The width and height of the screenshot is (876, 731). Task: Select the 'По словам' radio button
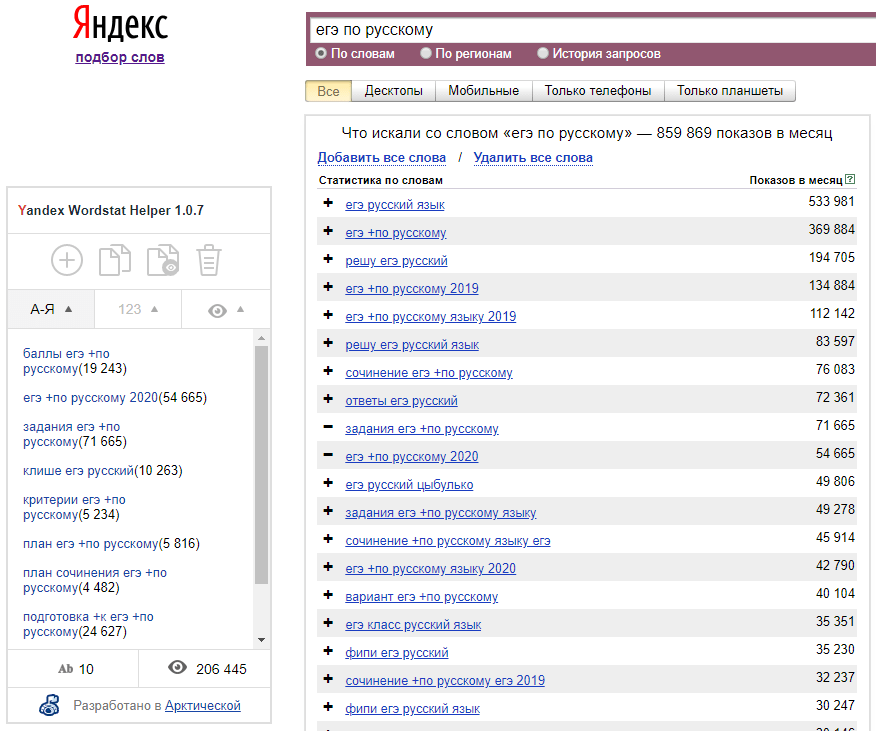pos(322,54)
